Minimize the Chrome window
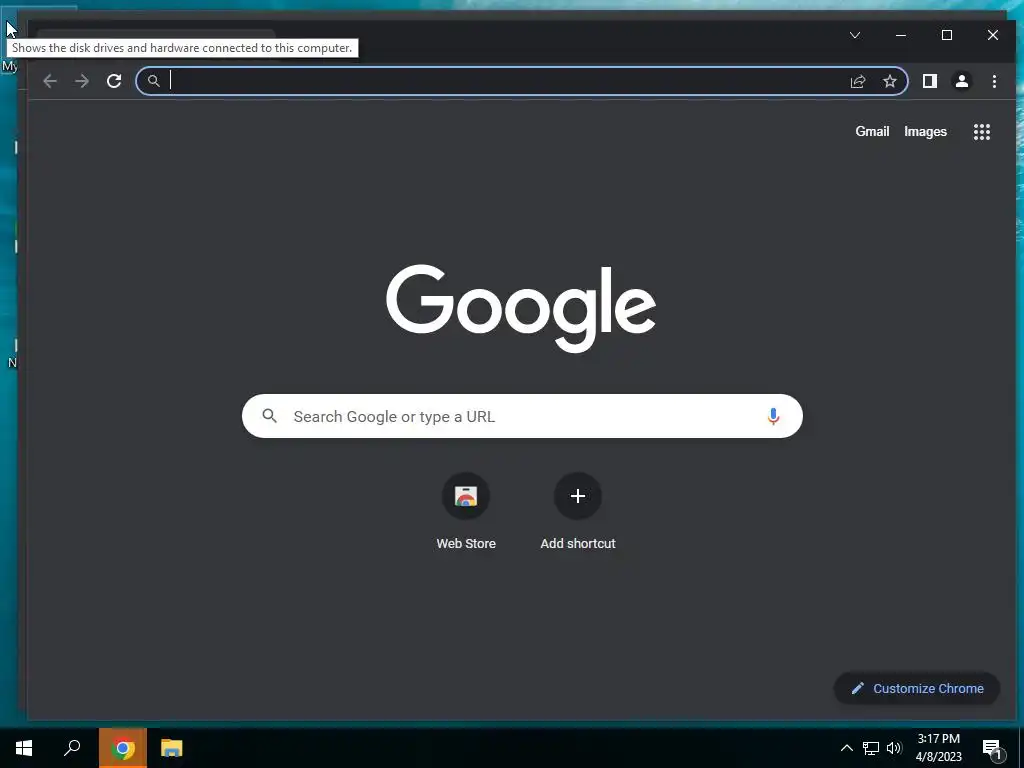This screenshot has width=1024, height=768. pyautogui.click(x=901, y=35)
